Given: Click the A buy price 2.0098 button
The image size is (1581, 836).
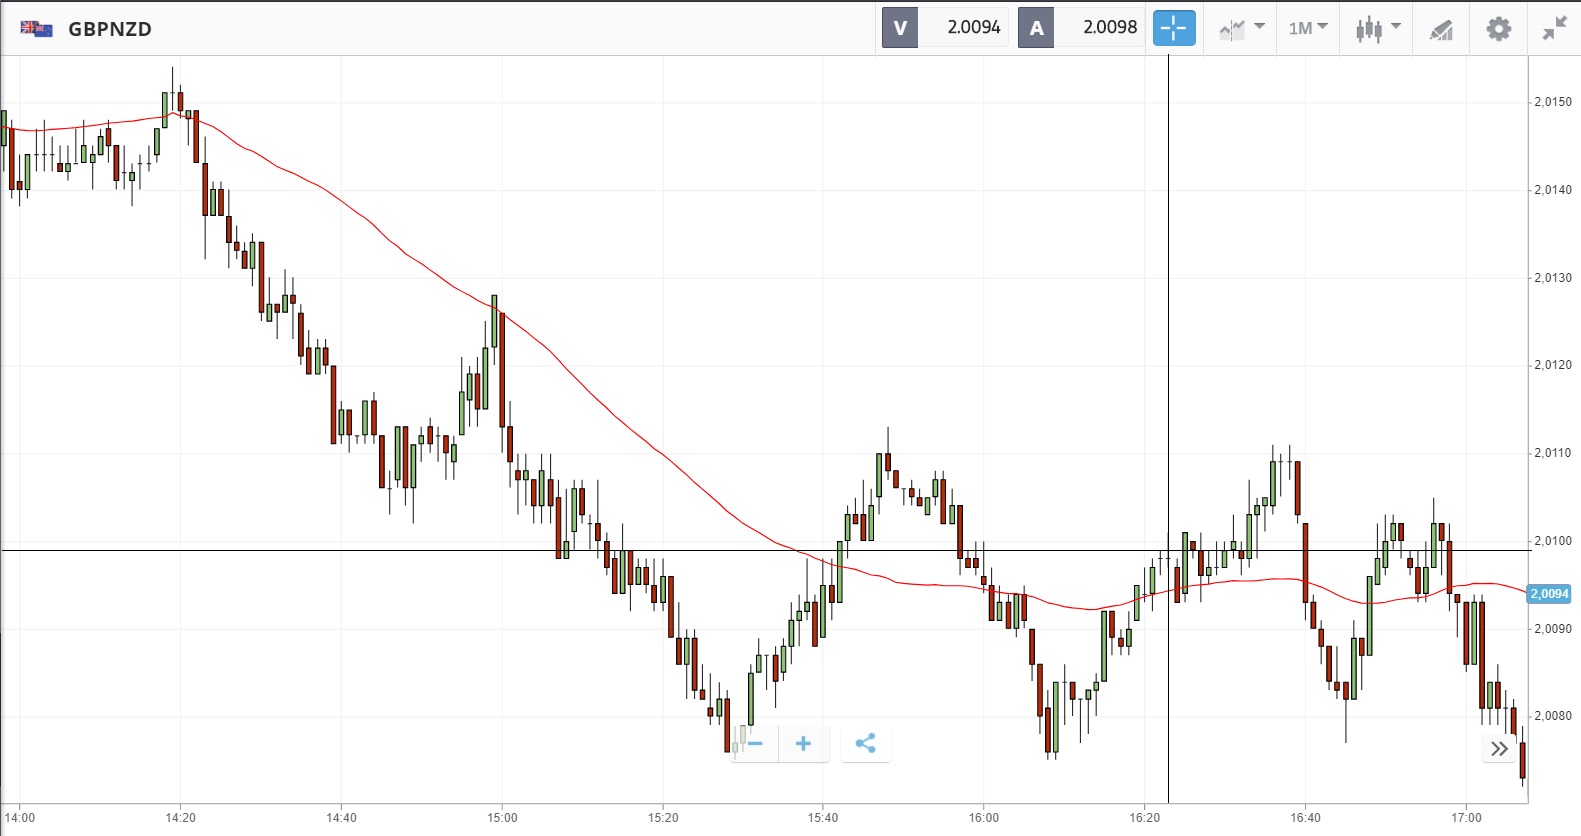Looking at the screenshot, I should click(1081, 28).
